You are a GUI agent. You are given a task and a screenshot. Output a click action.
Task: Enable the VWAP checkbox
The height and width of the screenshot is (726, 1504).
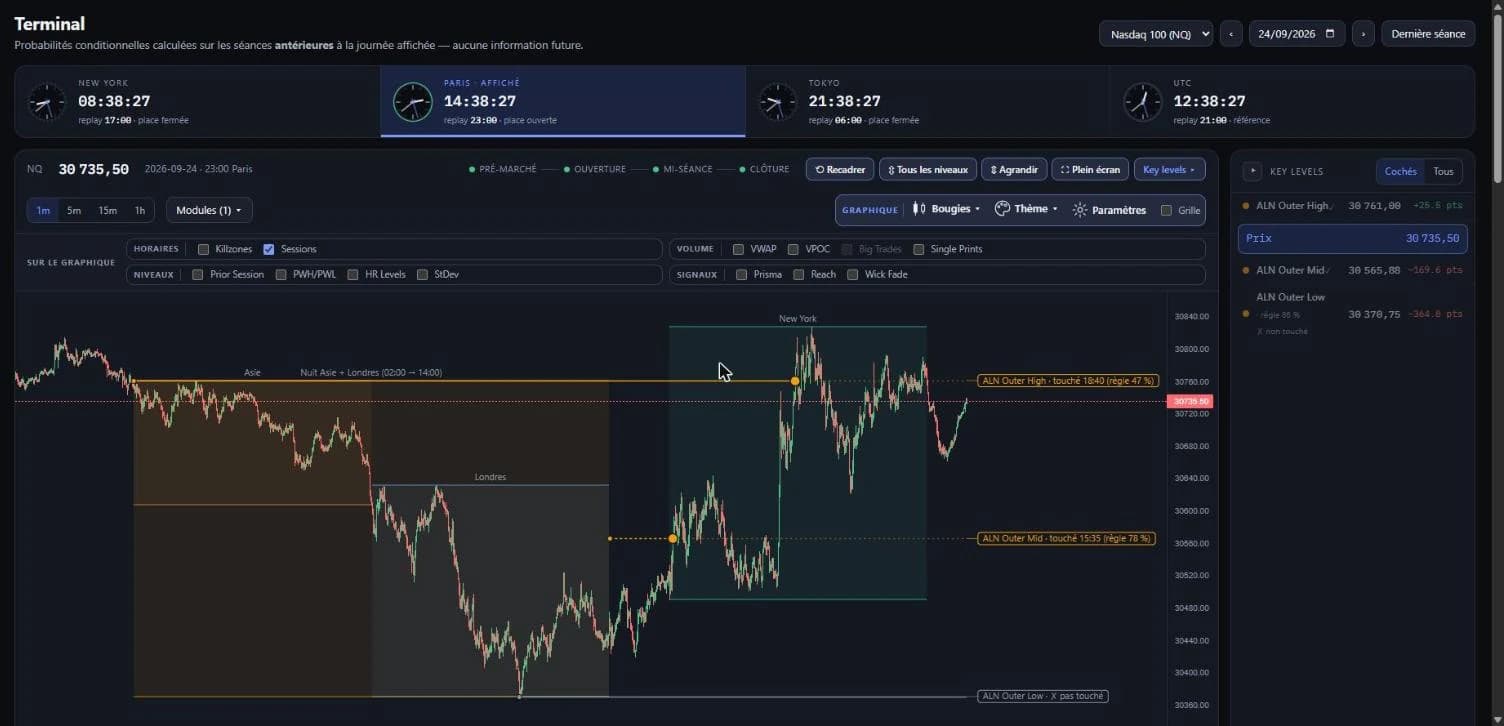(738, 249)
